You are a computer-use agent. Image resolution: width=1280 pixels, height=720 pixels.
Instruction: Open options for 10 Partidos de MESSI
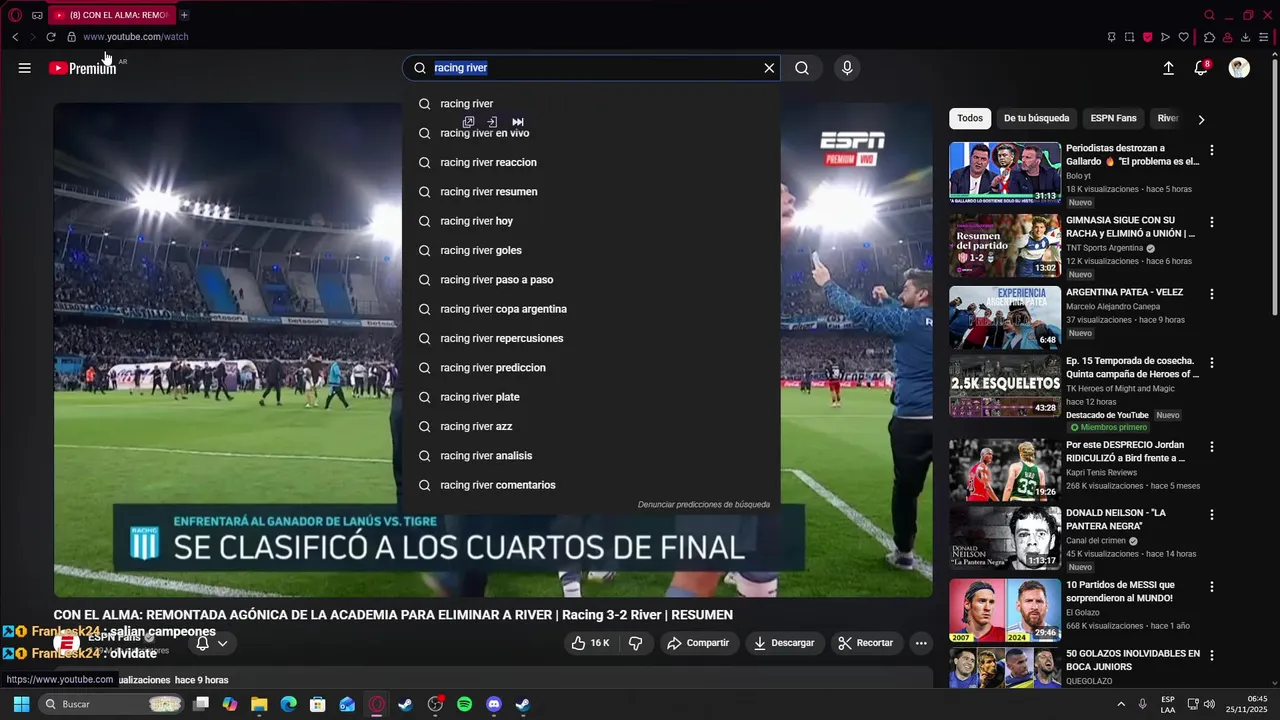click(x=1212, y=586)
